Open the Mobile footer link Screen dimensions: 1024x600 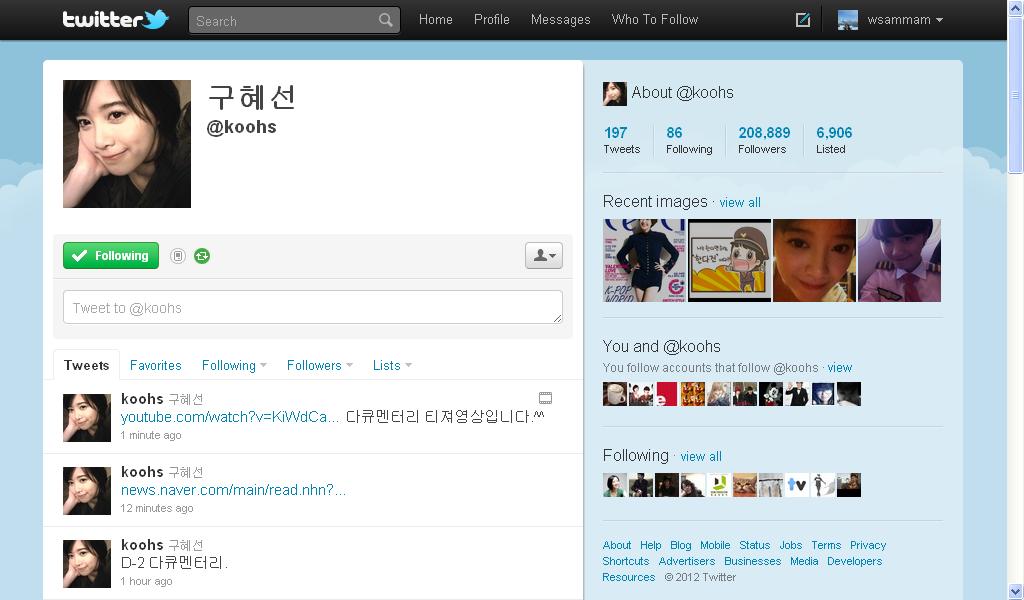tap(715, 545)
